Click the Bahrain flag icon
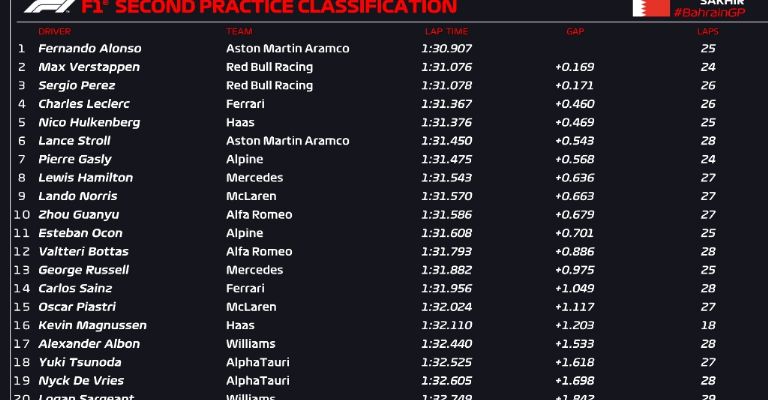This screenshot has width=768, height=400. coord(651,8)
